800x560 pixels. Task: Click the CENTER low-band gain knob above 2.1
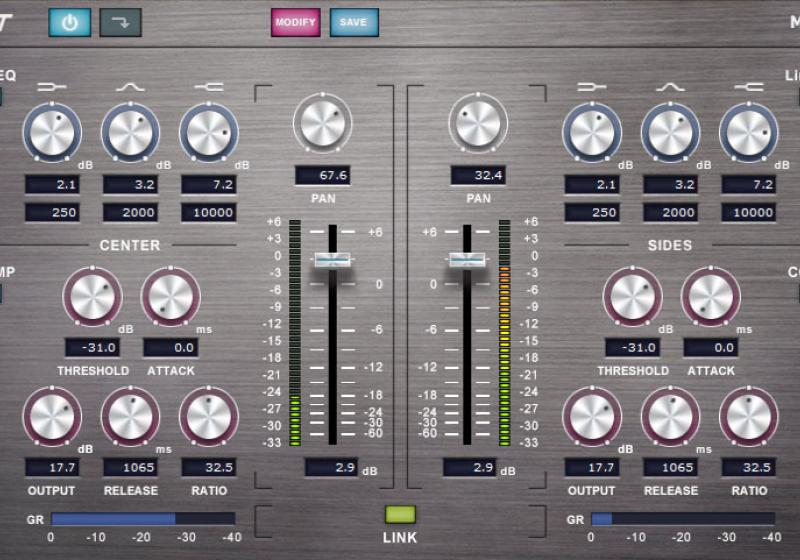52,133
